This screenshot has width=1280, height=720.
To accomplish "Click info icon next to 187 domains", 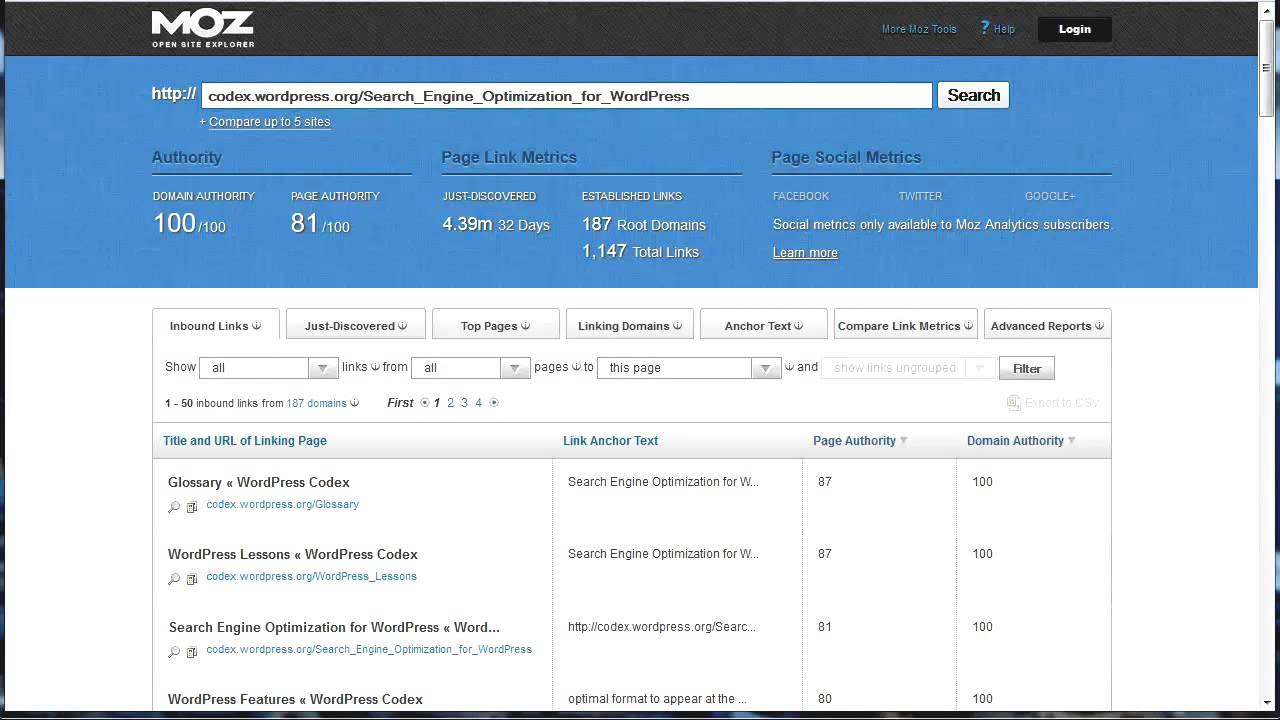I will point(354,403).
